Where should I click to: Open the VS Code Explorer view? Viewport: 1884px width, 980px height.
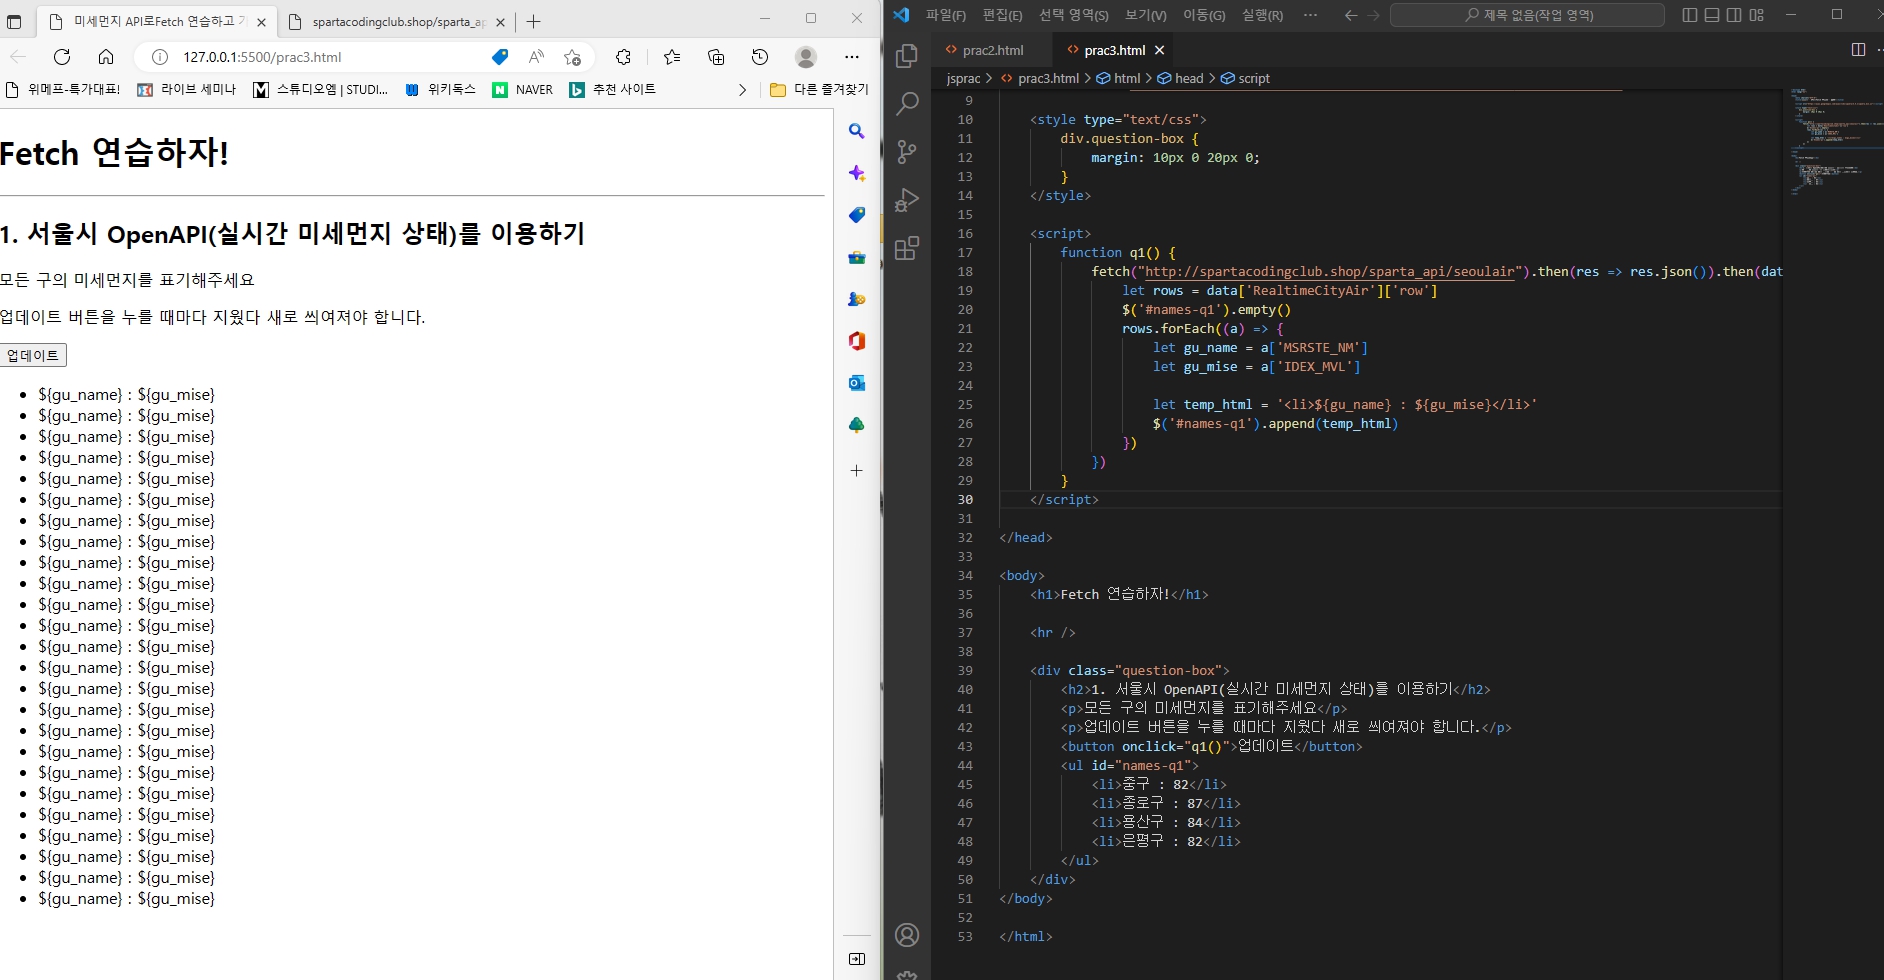[907, 56]
